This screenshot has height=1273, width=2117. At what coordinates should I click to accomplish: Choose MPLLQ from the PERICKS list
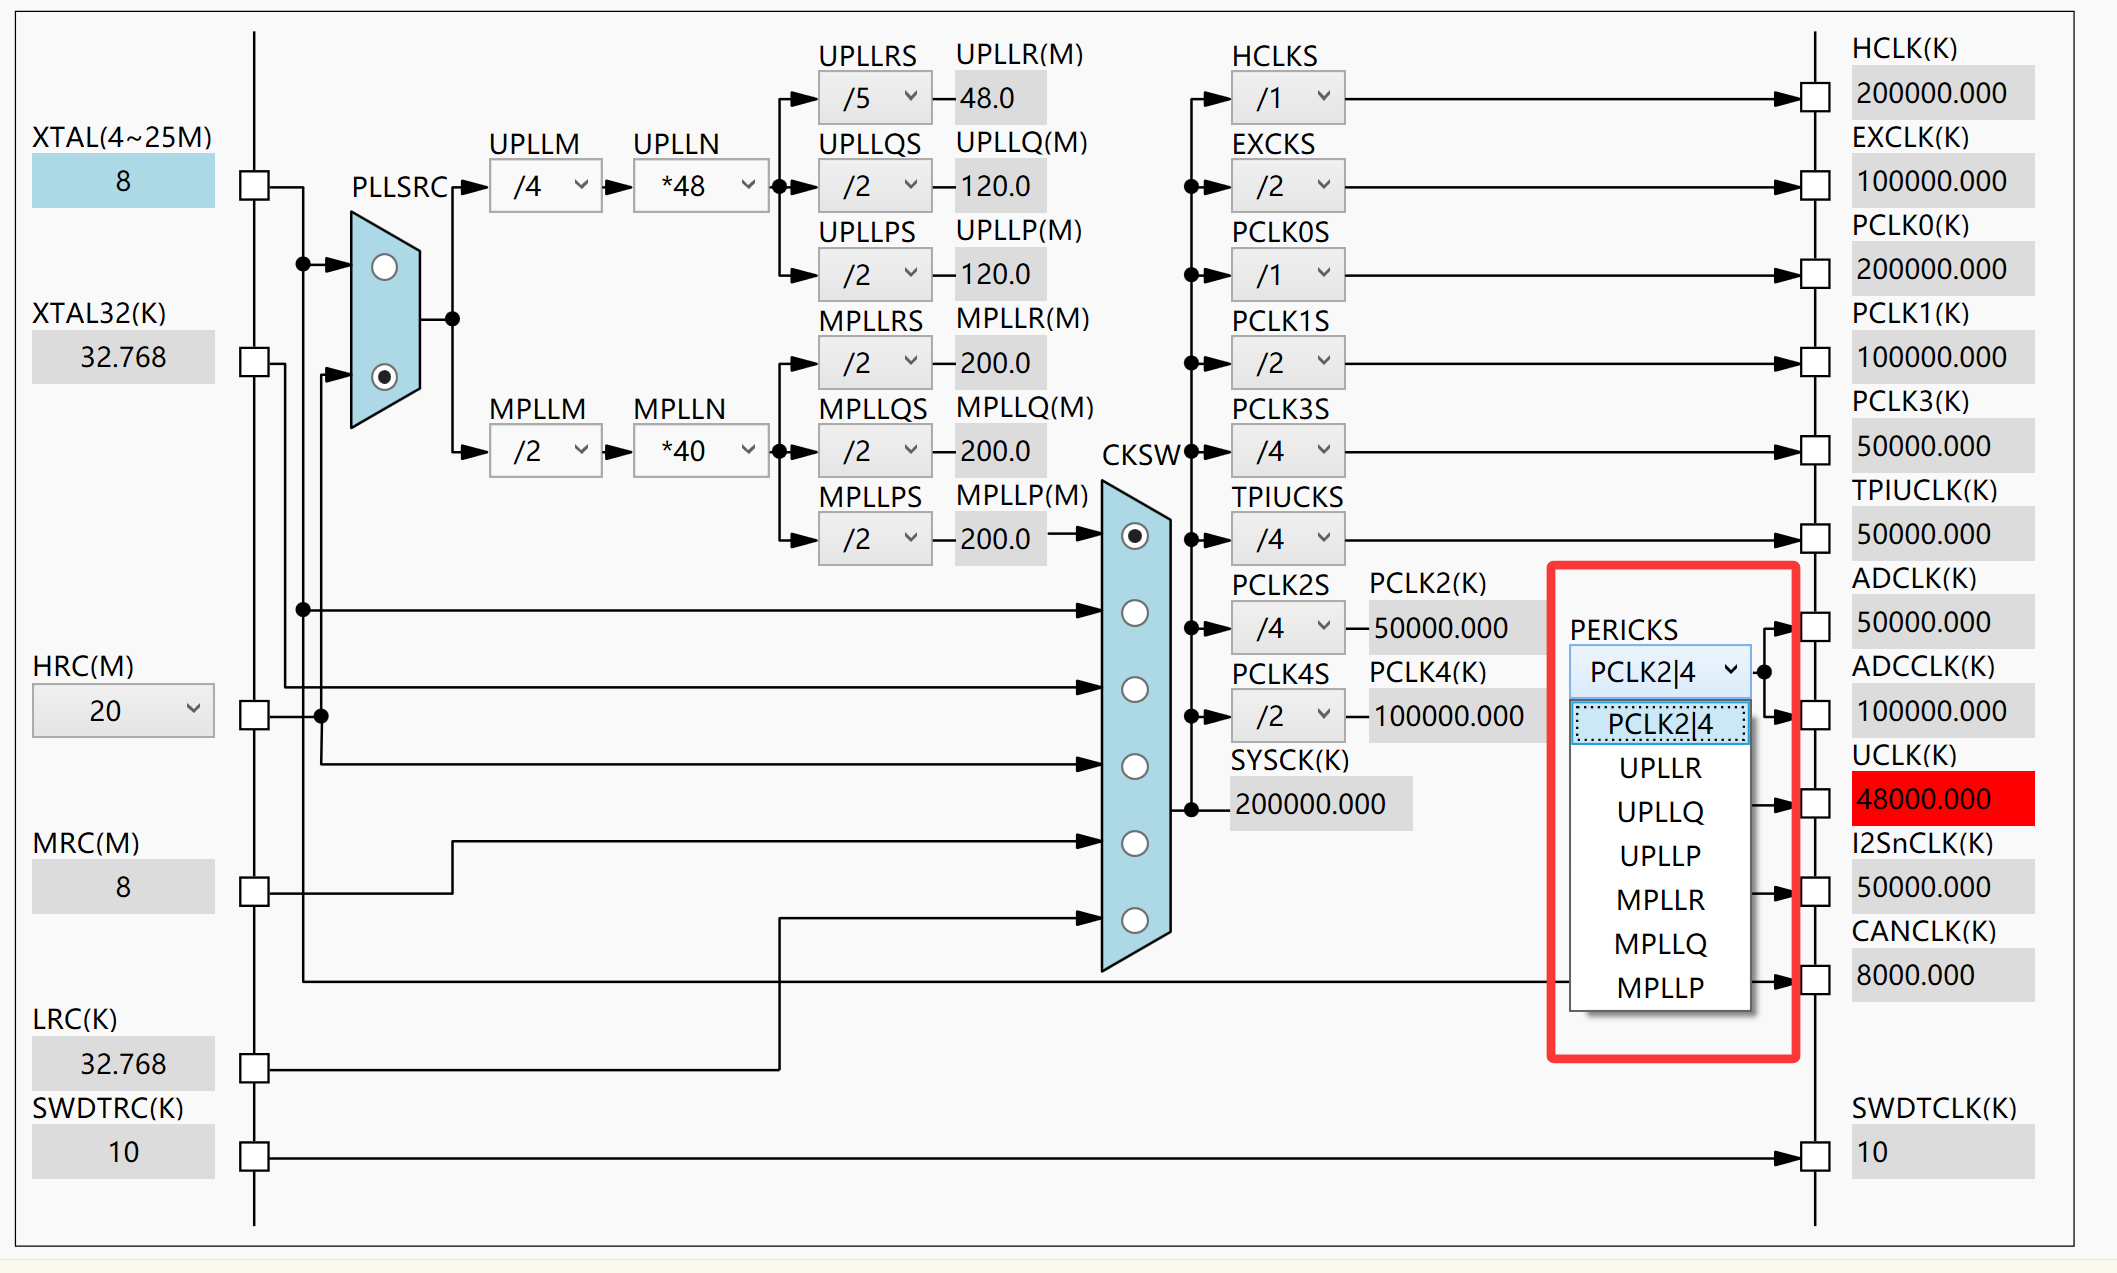click(x=1660, y=944)
